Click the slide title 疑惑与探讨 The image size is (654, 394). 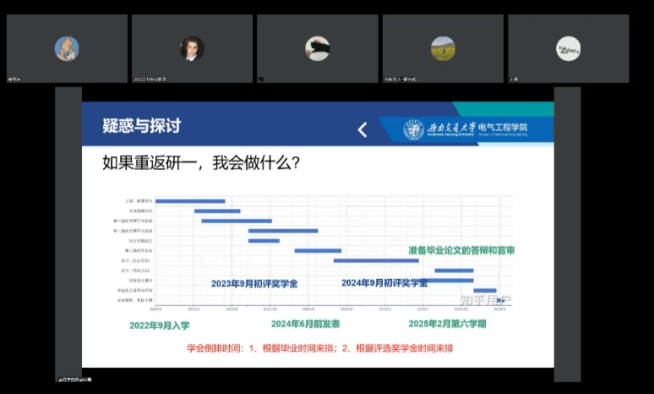click(x=142, y=125)
